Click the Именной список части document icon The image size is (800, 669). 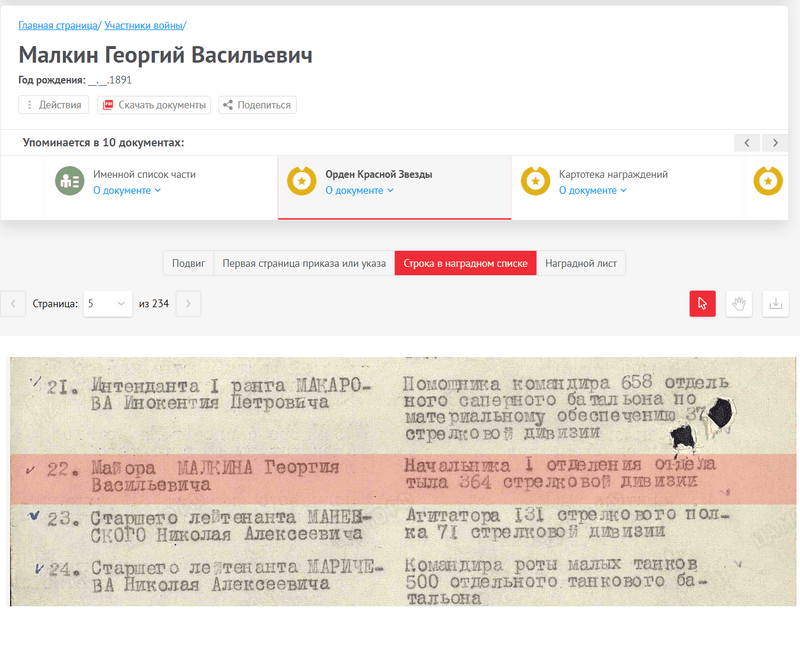tap(70, 181)
